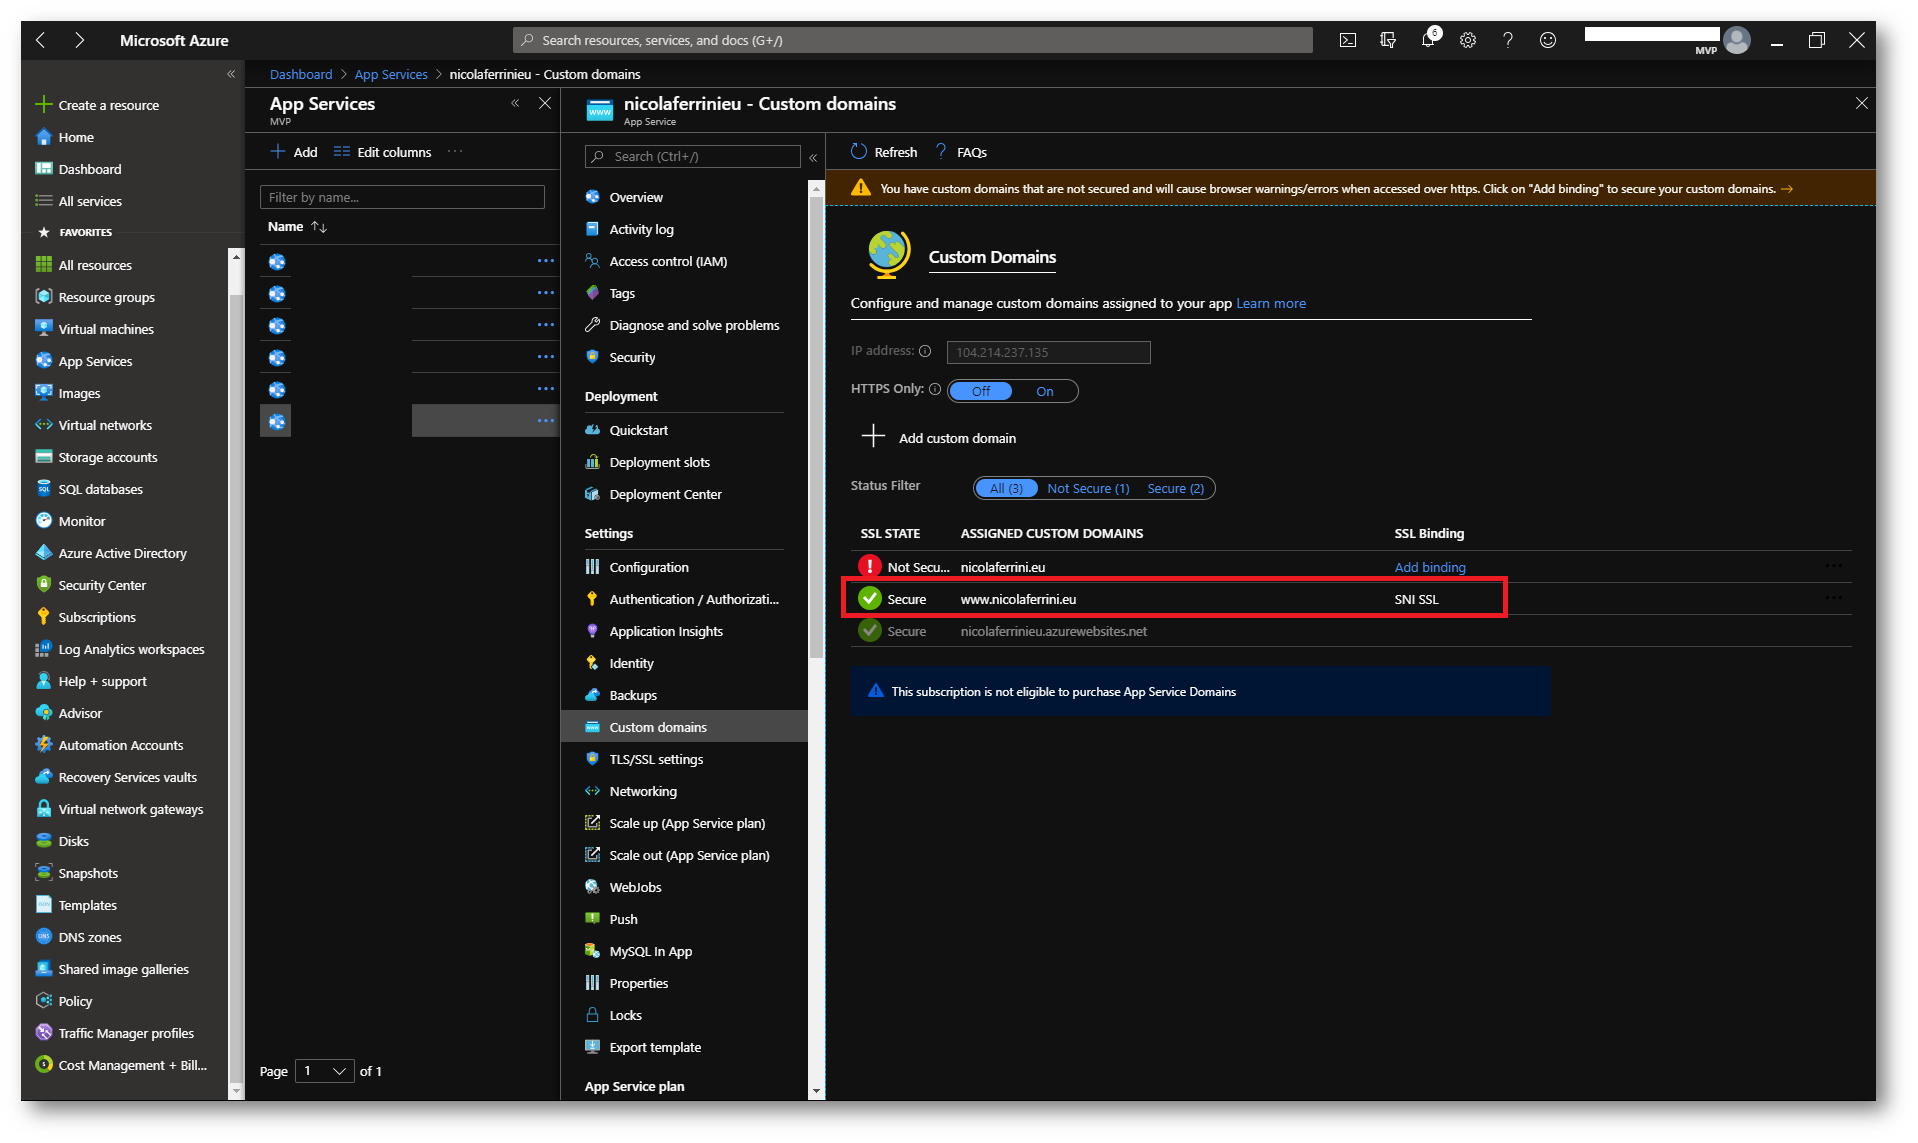This screenshot has width=1918, height=1143.
Task: Open Application Insights bulb icon
Action: (x=592, y=631)
